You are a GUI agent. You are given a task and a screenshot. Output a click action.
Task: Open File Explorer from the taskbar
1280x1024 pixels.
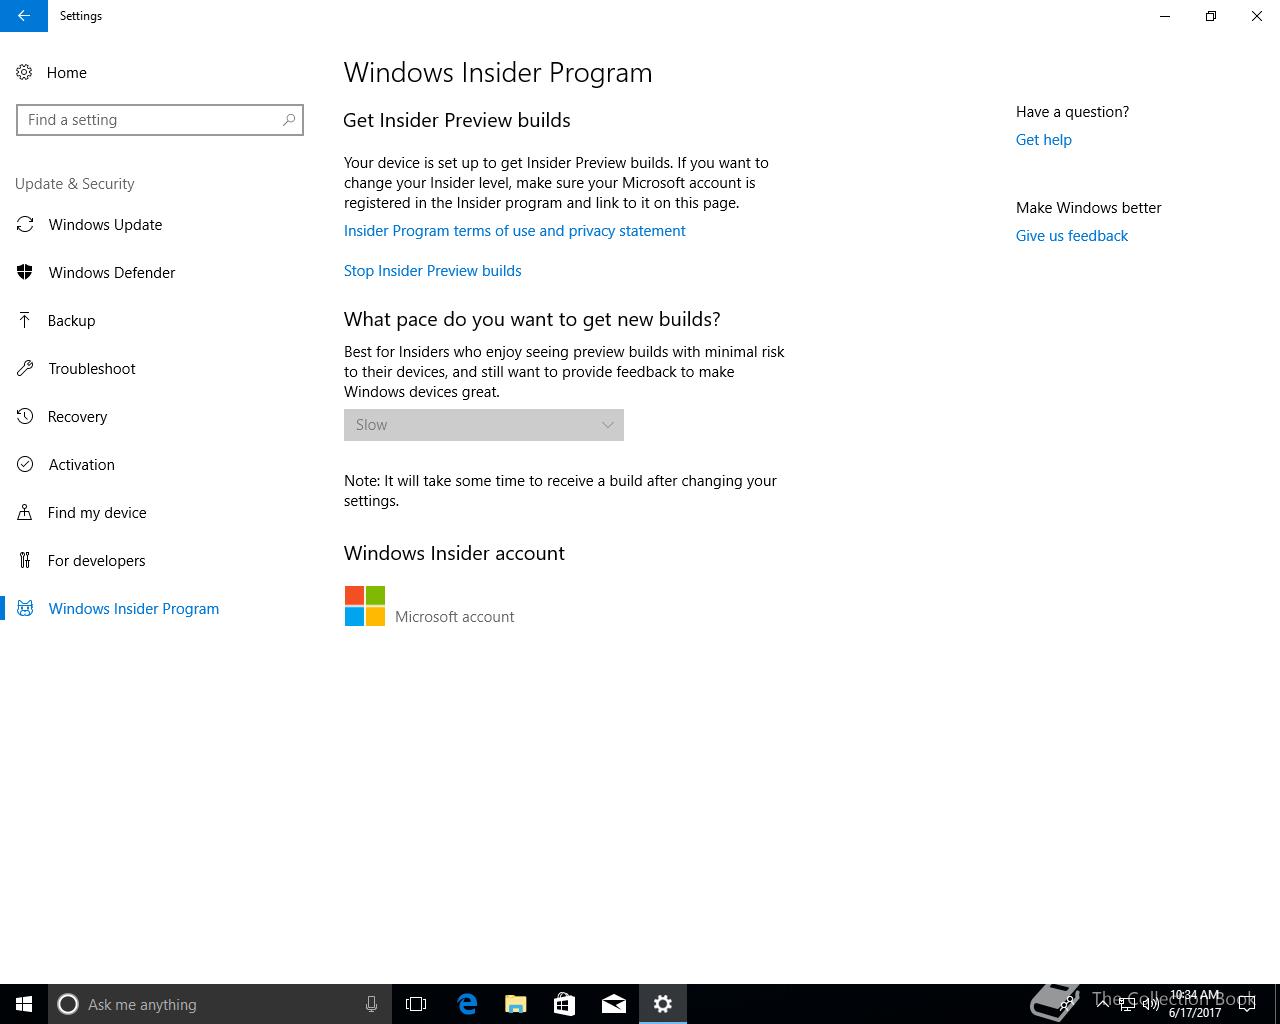click(x=516, y=1004)
